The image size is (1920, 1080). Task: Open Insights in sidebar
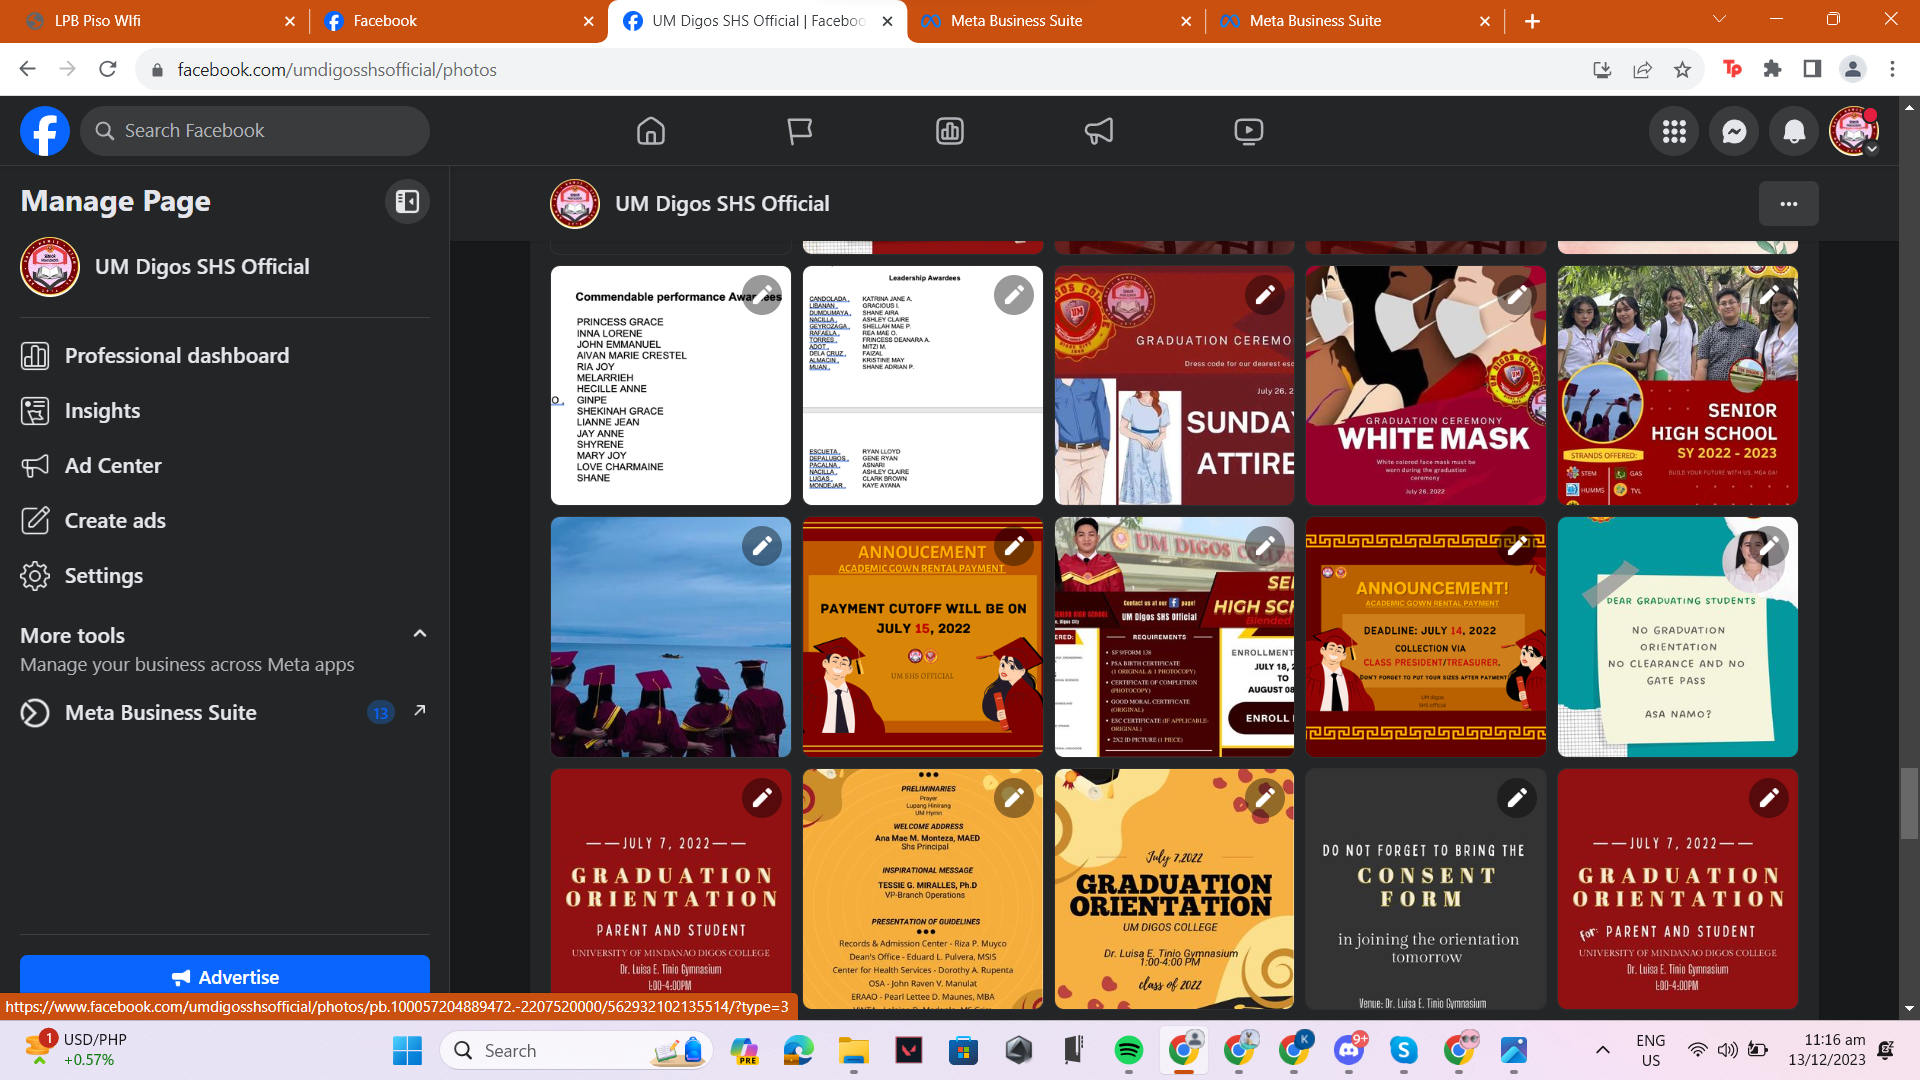click(x=225, y=411)
